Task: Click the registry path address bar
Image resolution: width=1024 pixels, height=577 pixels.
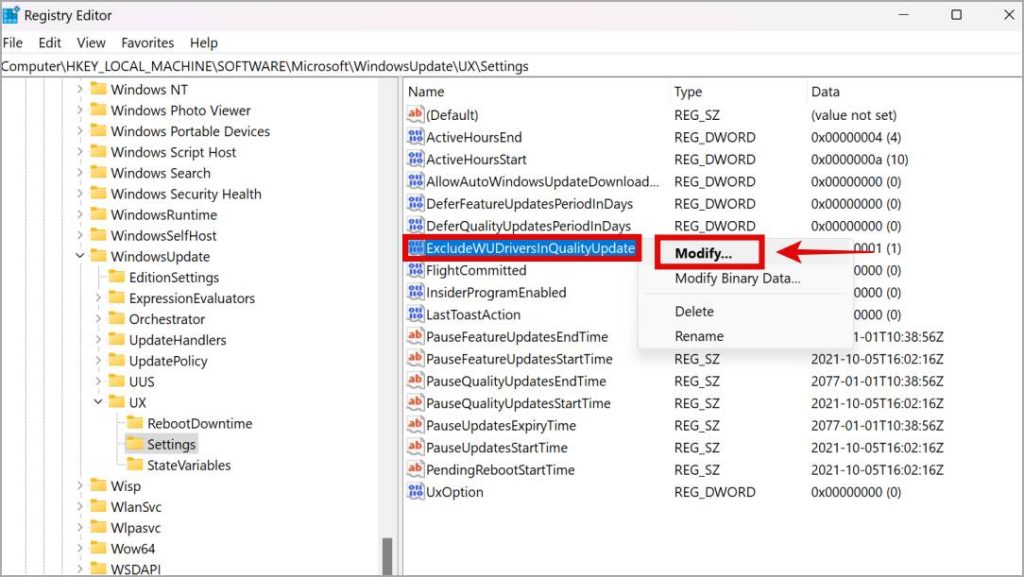Action: click(x=300, y=66)
